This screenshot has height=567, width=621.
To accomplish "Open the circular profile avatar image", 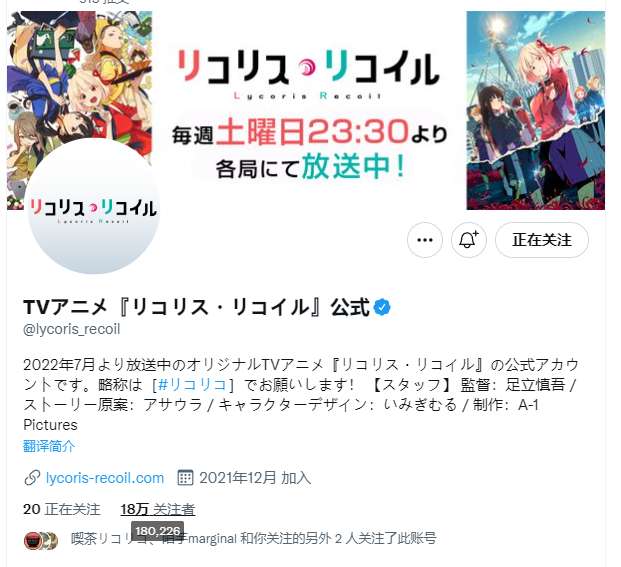I will point(93,207).
